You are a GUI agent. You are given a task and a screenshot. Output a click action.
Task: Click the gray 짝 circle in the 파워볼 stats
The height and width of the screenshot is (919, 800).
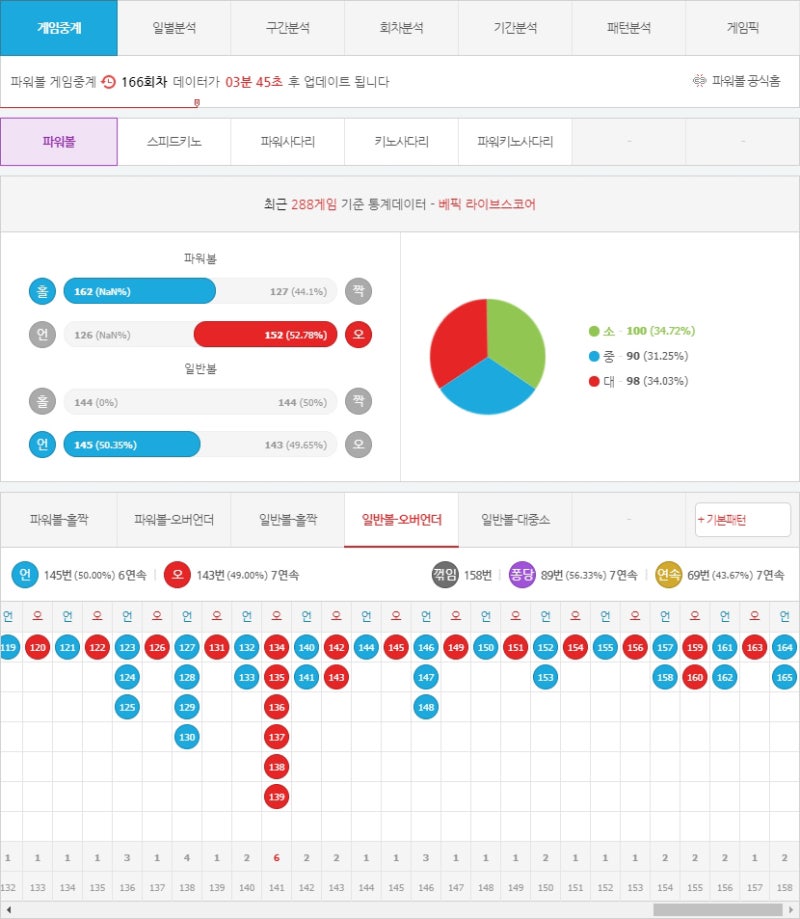point(358,291)
